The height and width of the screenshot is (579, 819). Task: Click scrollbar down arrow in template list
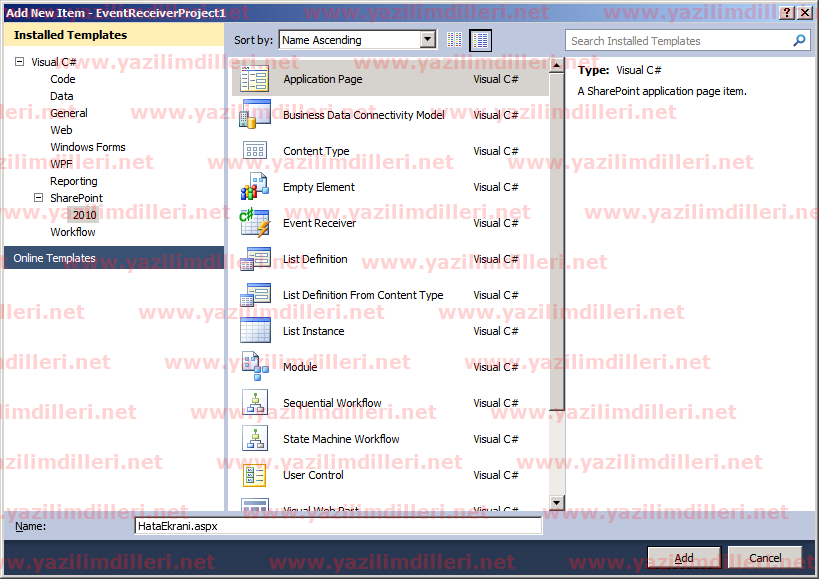556,503
